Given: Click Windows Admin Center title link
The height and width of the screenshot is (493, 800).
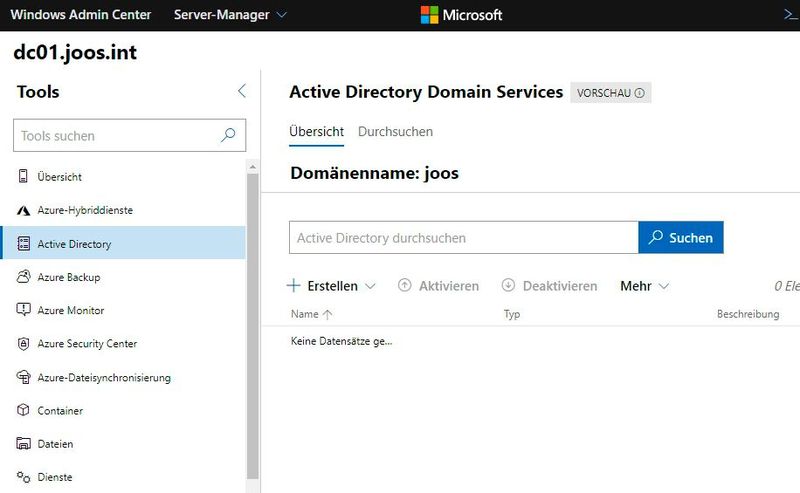Looking at the screenshot, I should point(81,15).
